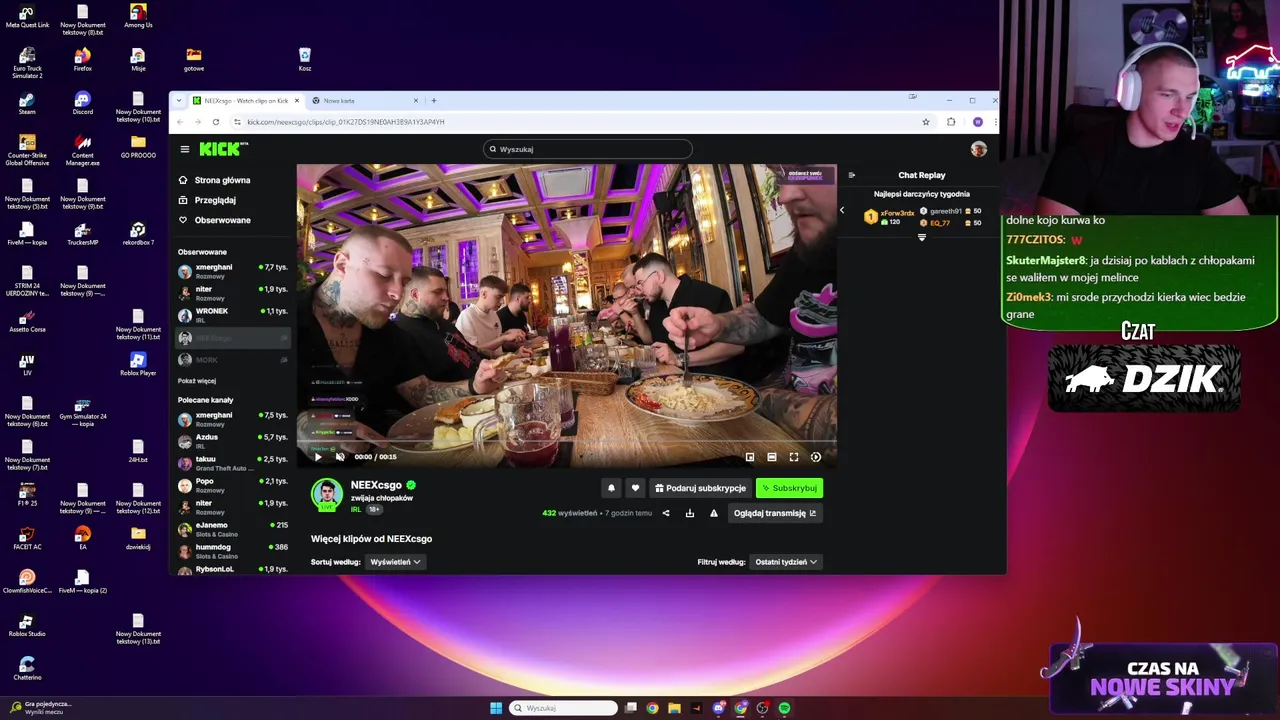1280x720 pixels.
Task: Reload the page in Chrome
Action: [x=216, y=122]
